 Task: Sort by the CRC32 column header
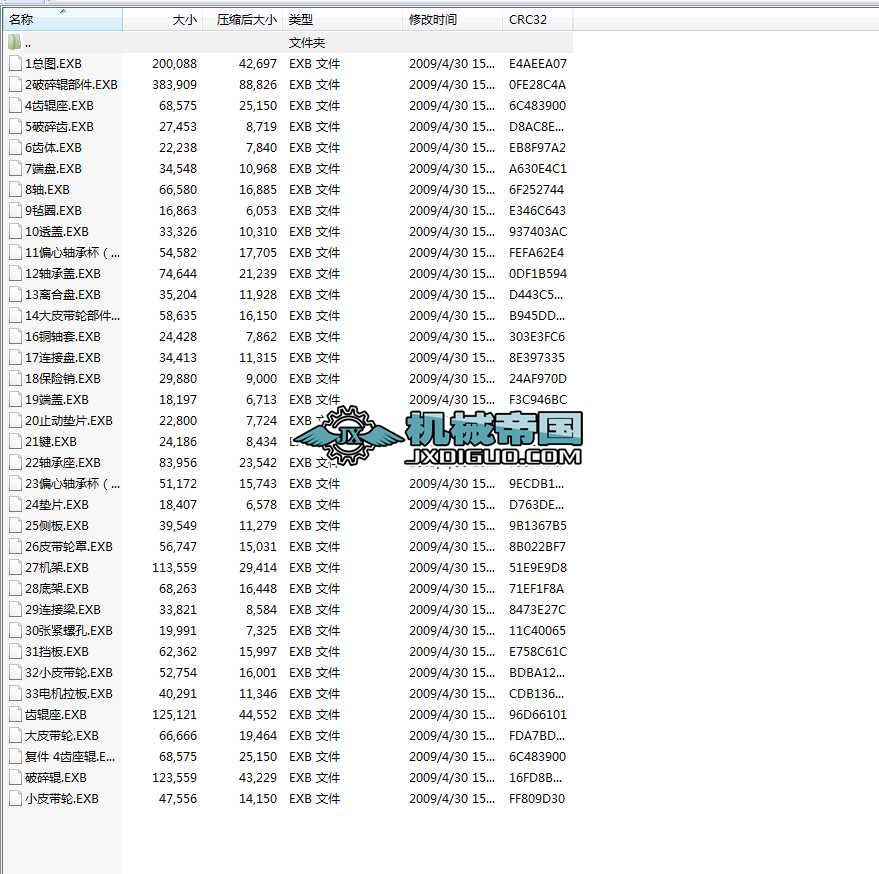(x=538, y=20)
